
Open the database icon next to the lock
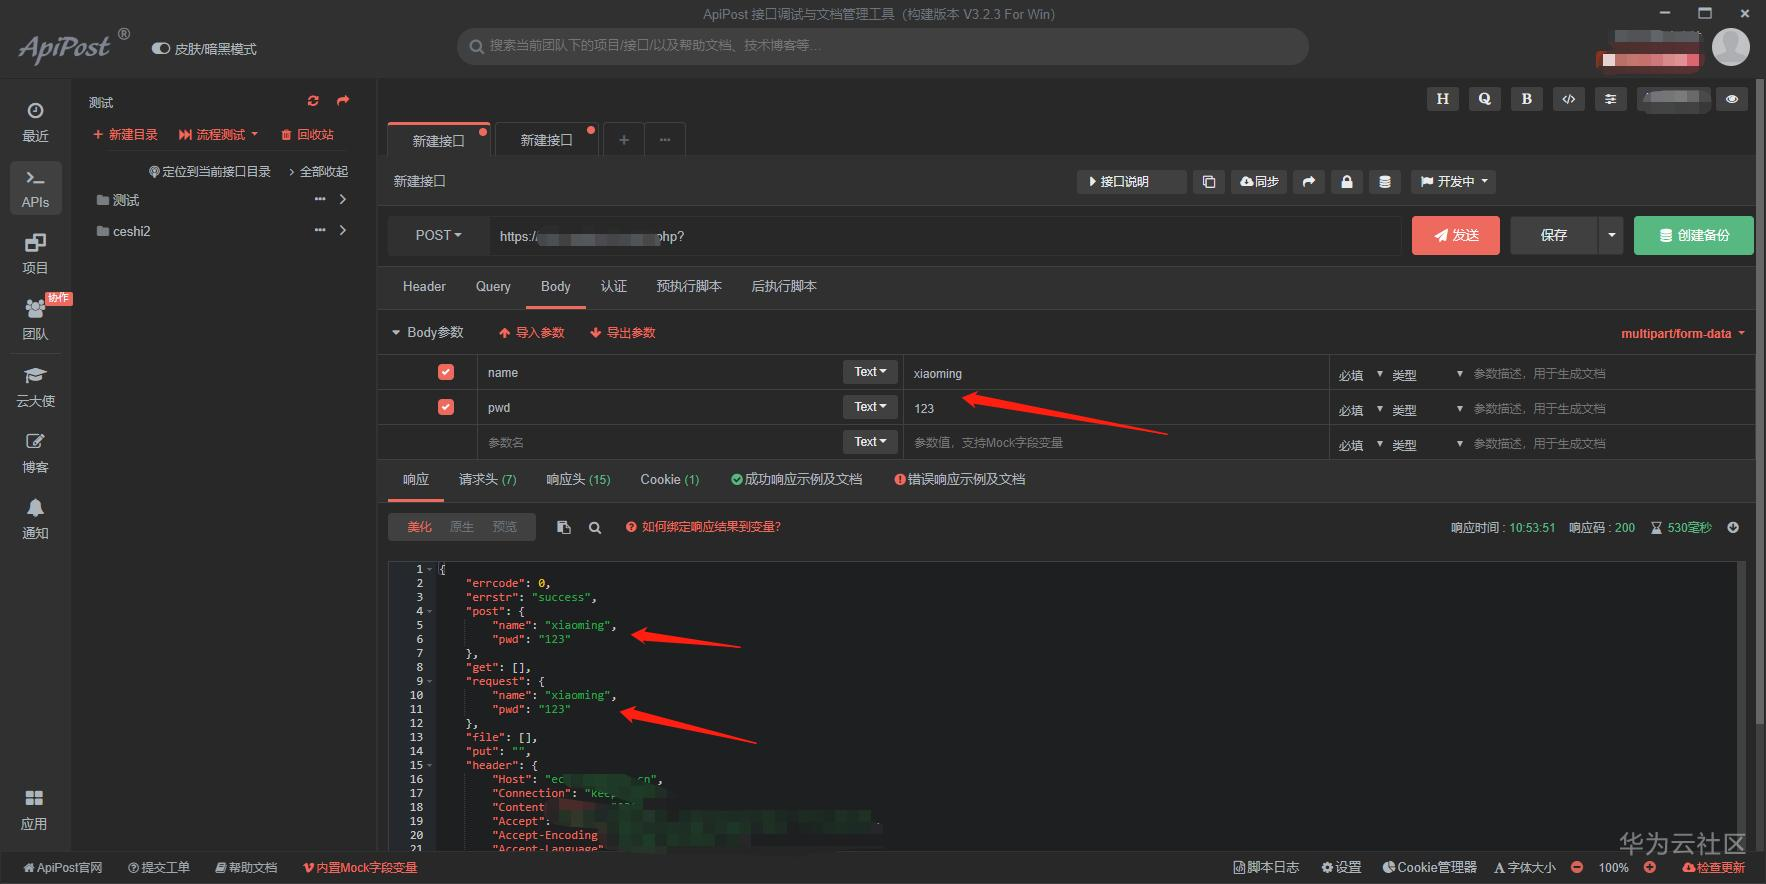coord(1385,181)
